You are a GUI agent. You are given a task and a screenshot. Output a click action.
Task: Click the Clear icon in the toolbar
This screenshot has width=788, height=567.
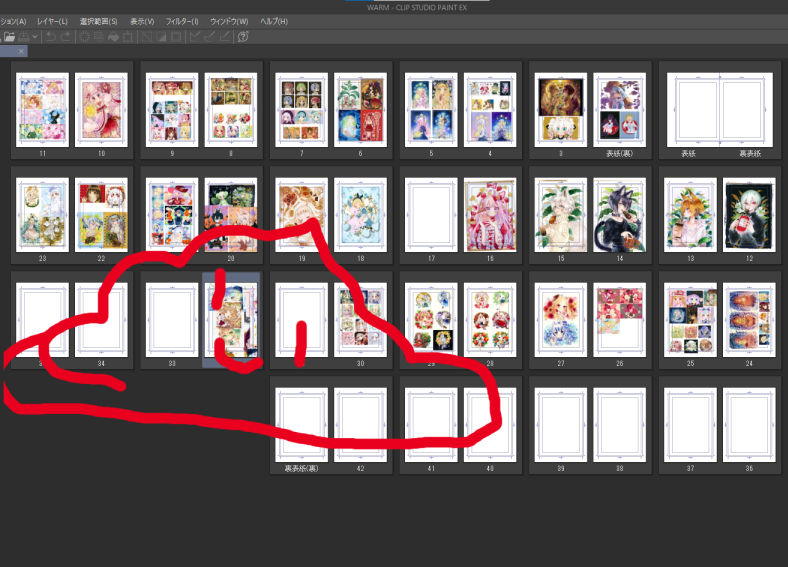pyautogui.click(x=84, y=37)
